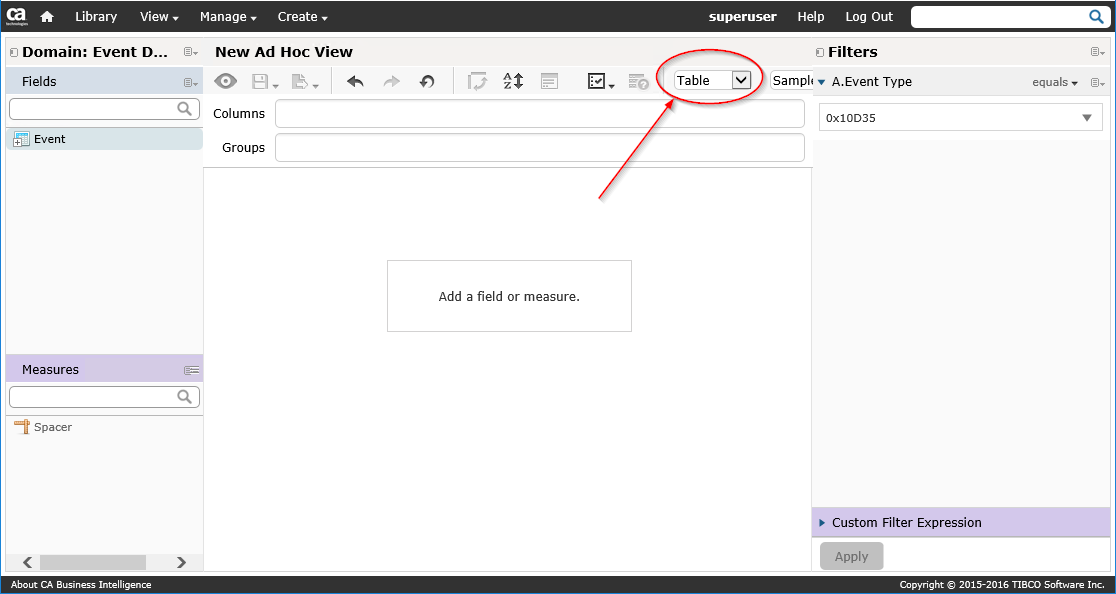Expand the Event tree node
The height and width of the screenshot is (594, 1116).
[21, 140]
